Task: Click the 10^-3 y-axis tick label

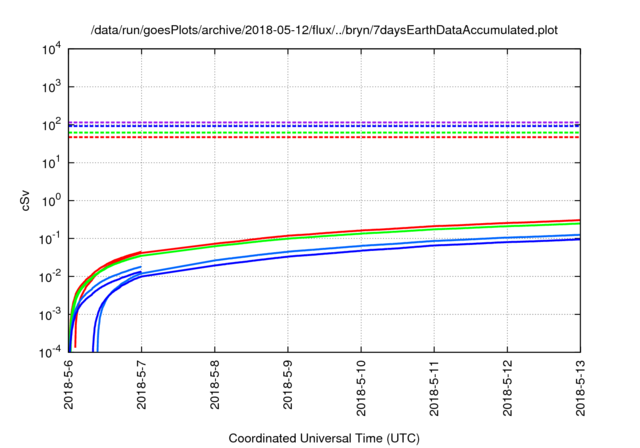Action: (50, 315)
